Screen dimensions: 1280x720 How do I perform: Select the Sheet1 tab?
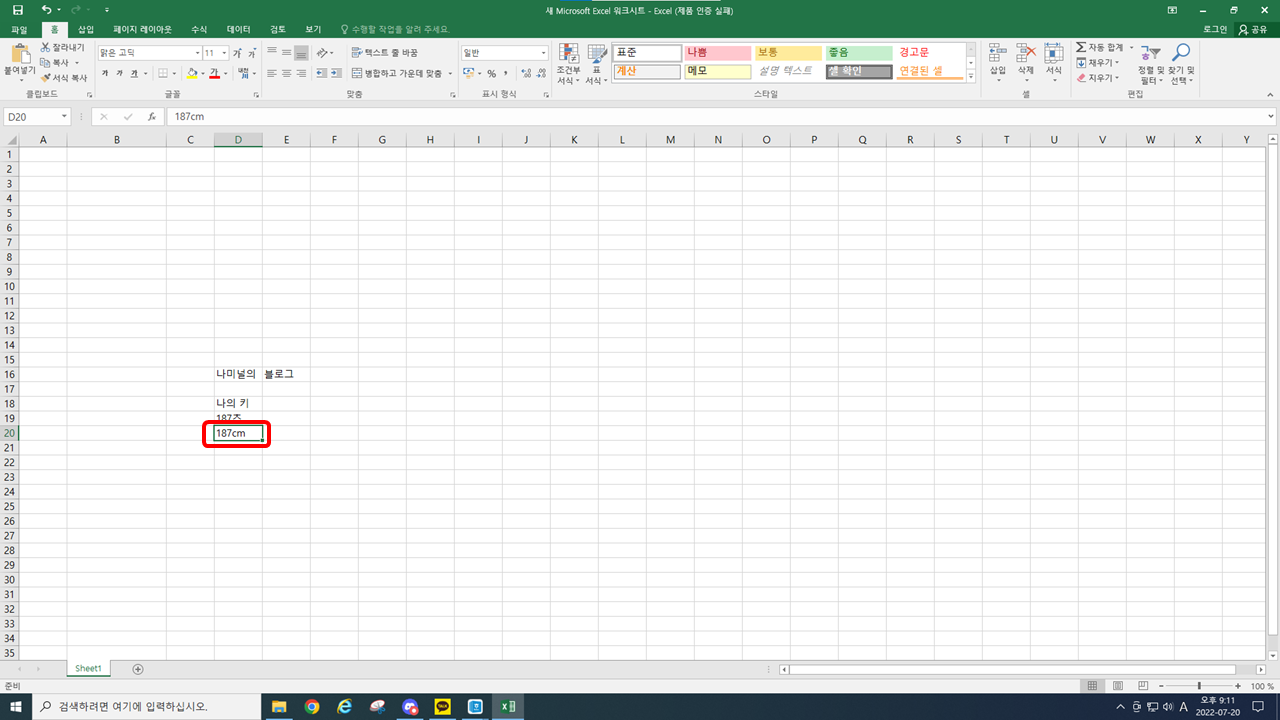coord(88,668)
